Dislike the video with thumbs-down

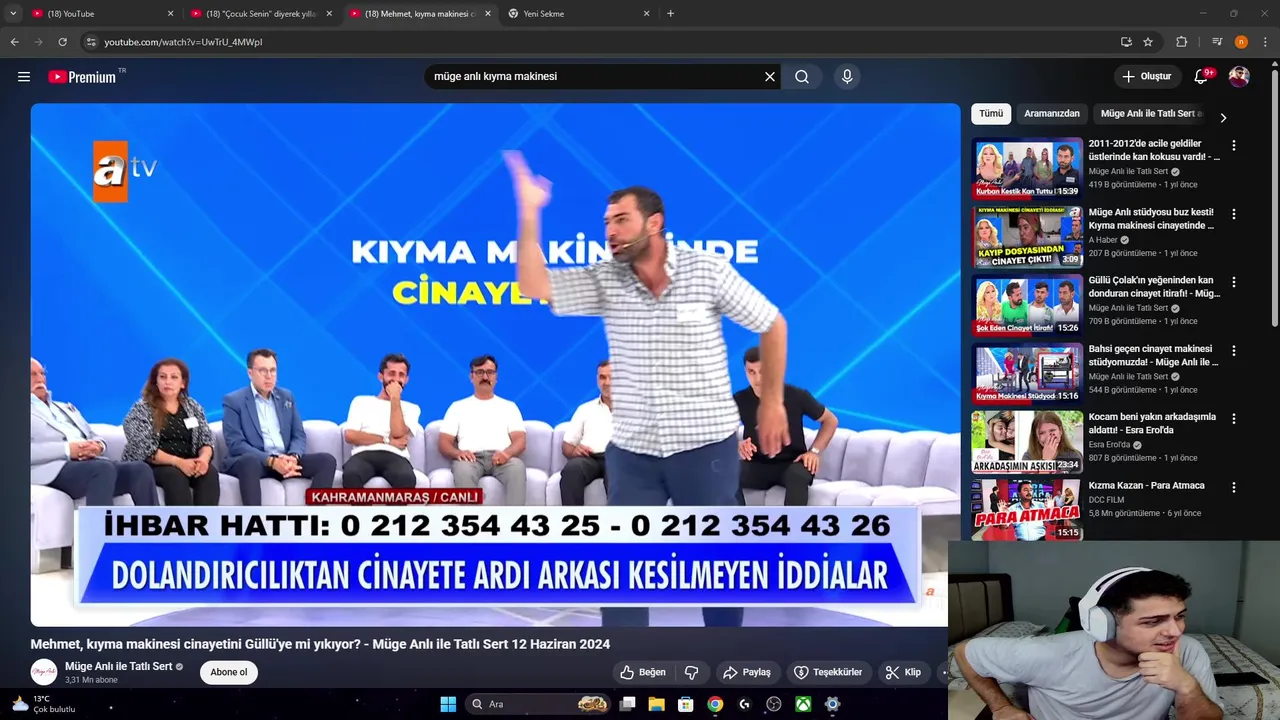point(691,672)
